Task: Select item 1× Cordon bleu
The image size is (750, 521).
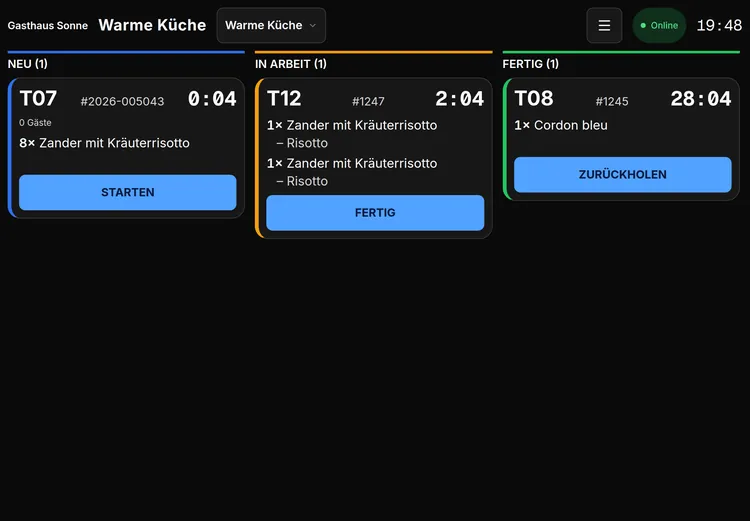Action: coord(561,125)
